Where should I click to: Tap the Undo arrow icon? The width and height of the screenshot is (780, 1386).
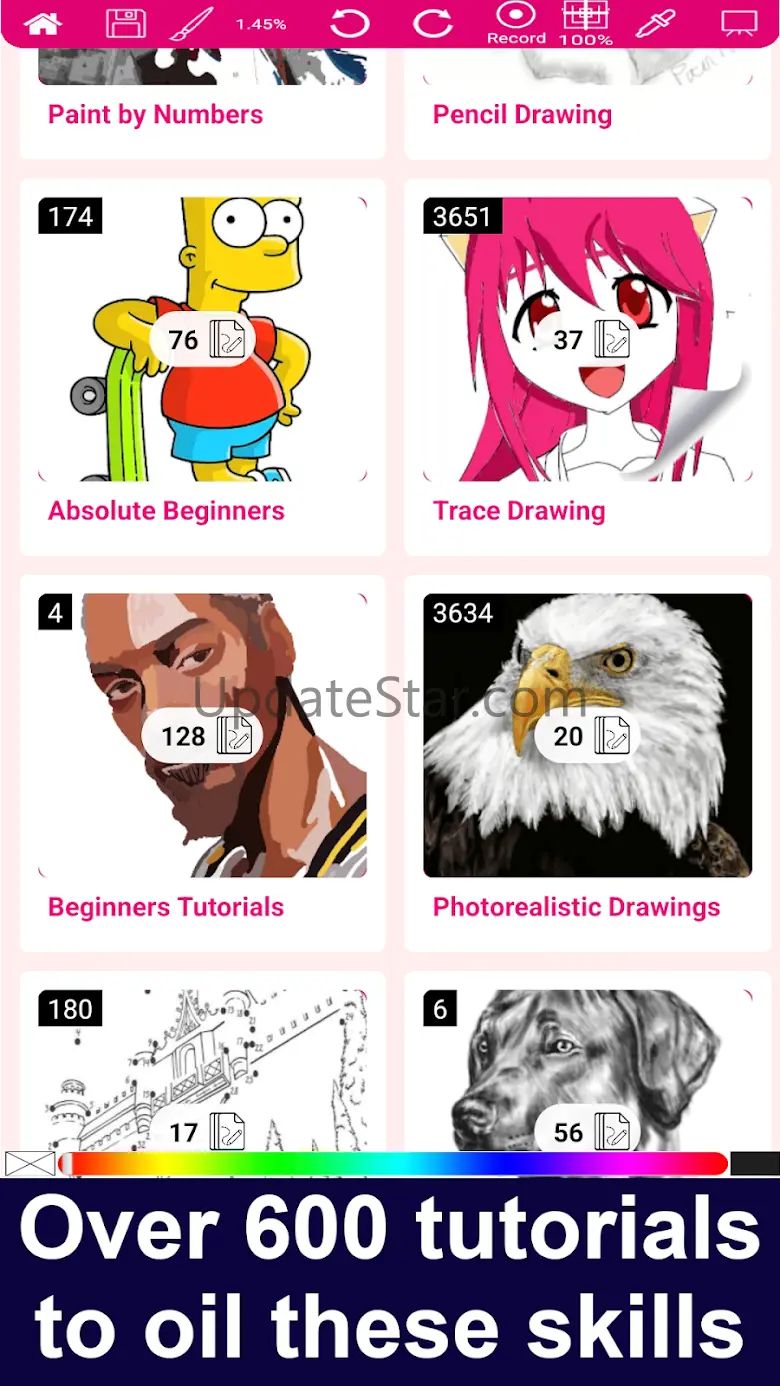350,23
